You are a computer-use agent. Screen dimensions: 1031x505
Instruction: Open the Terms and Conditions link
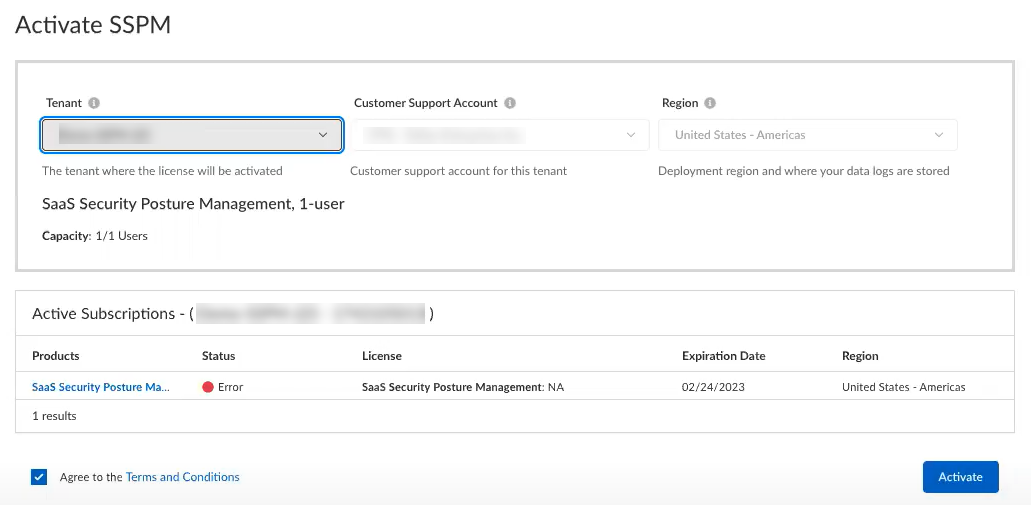coord(182,477)
